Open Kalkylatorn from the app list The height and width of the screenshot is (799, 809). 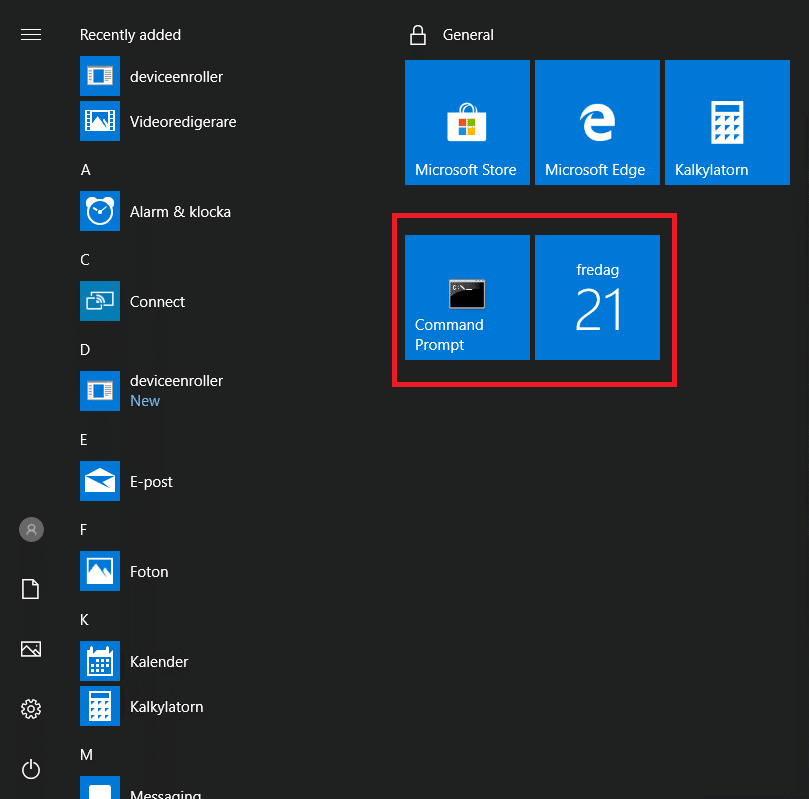tap(142, 706)
